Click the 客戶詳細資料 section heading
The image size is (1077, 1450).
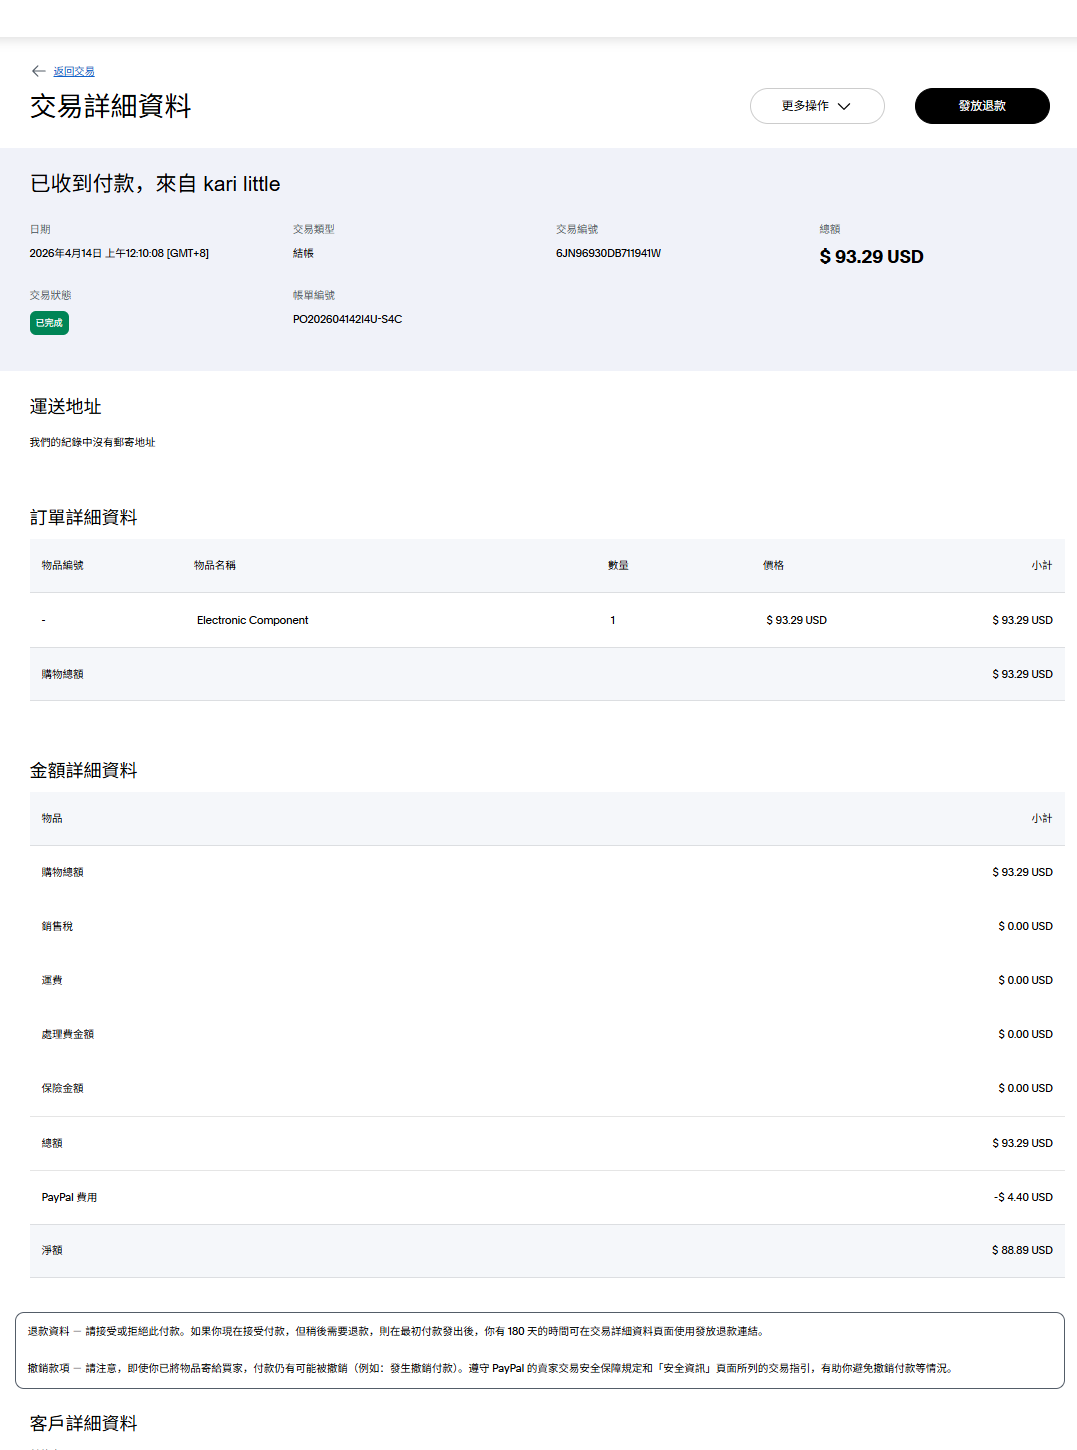84,1423
